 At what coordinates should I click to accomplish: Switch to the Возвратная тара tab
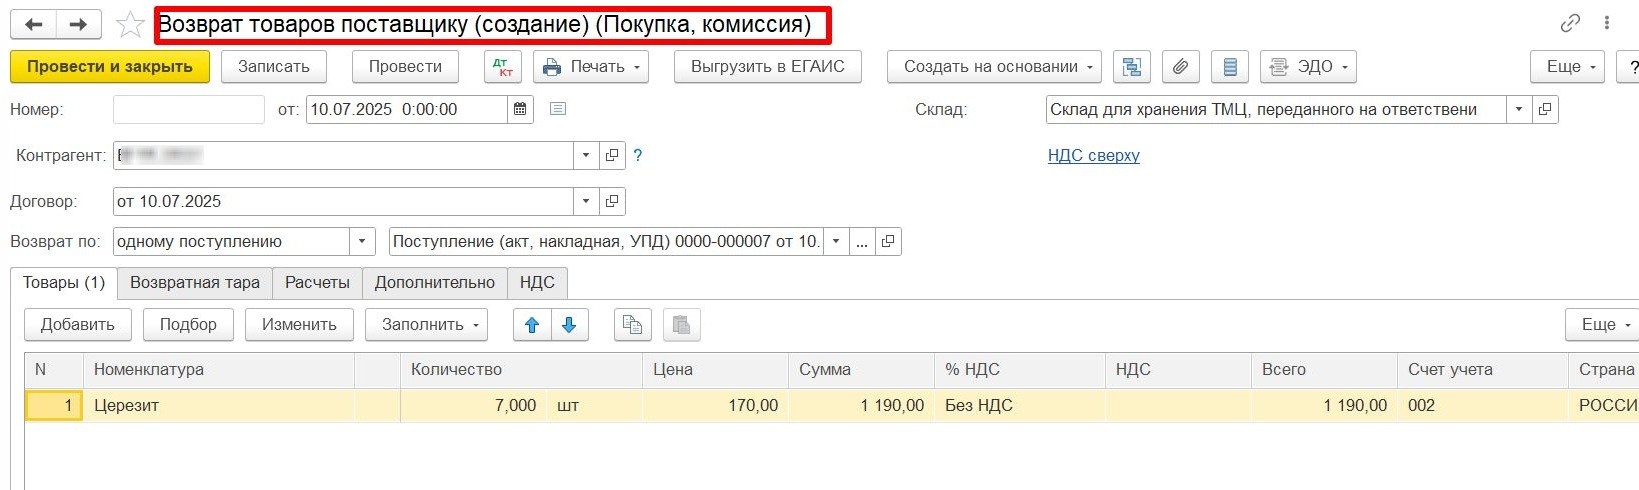click(x=195, y=283)
